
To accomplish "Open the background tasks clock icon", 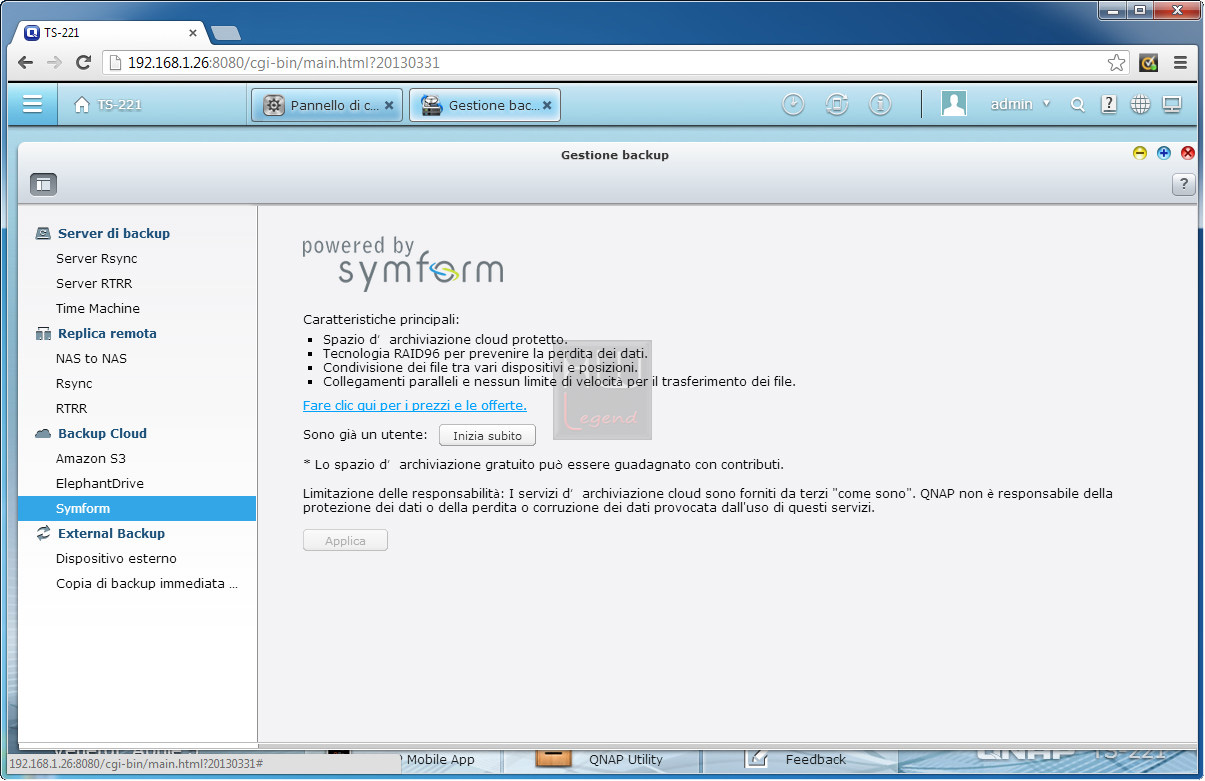I will [793, 105].
